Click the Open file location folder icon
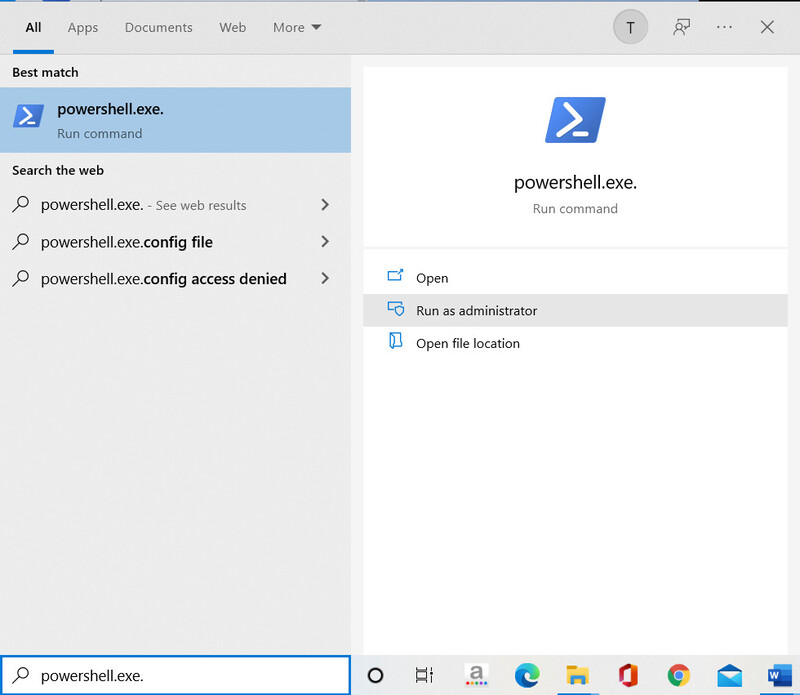800x695 pixels. point(395,341)
